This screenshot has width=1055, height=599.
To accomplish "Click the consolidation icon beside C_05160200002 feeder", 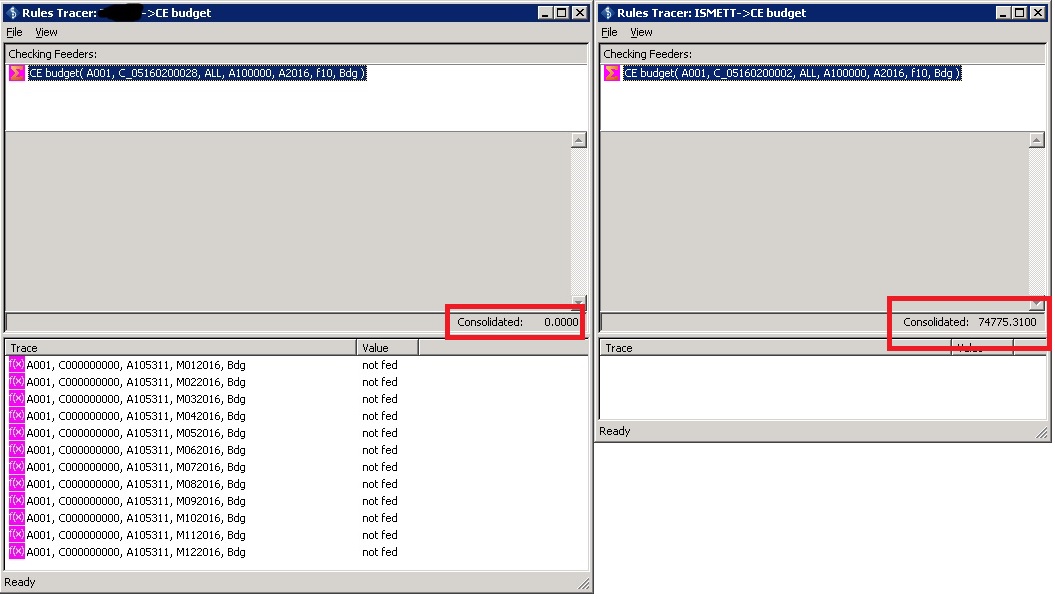I will pos(611,73).
